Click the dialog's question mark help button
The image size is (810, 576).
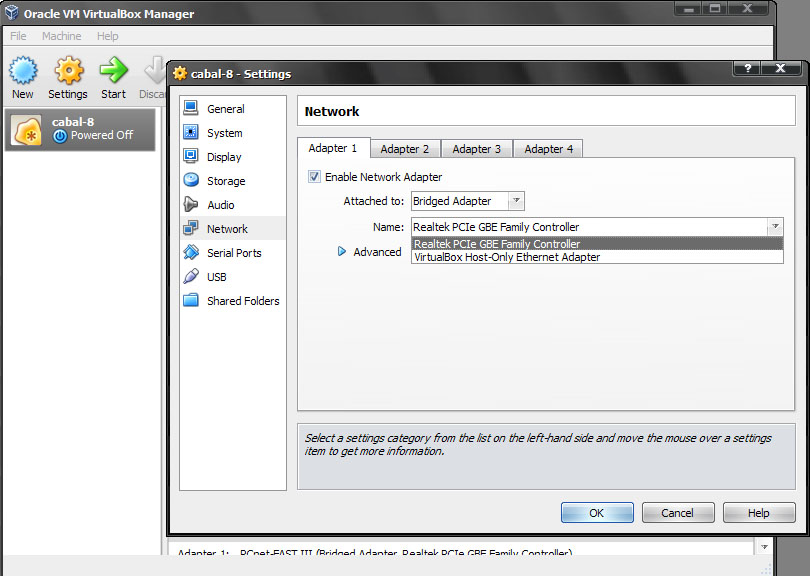click(746, 68)
